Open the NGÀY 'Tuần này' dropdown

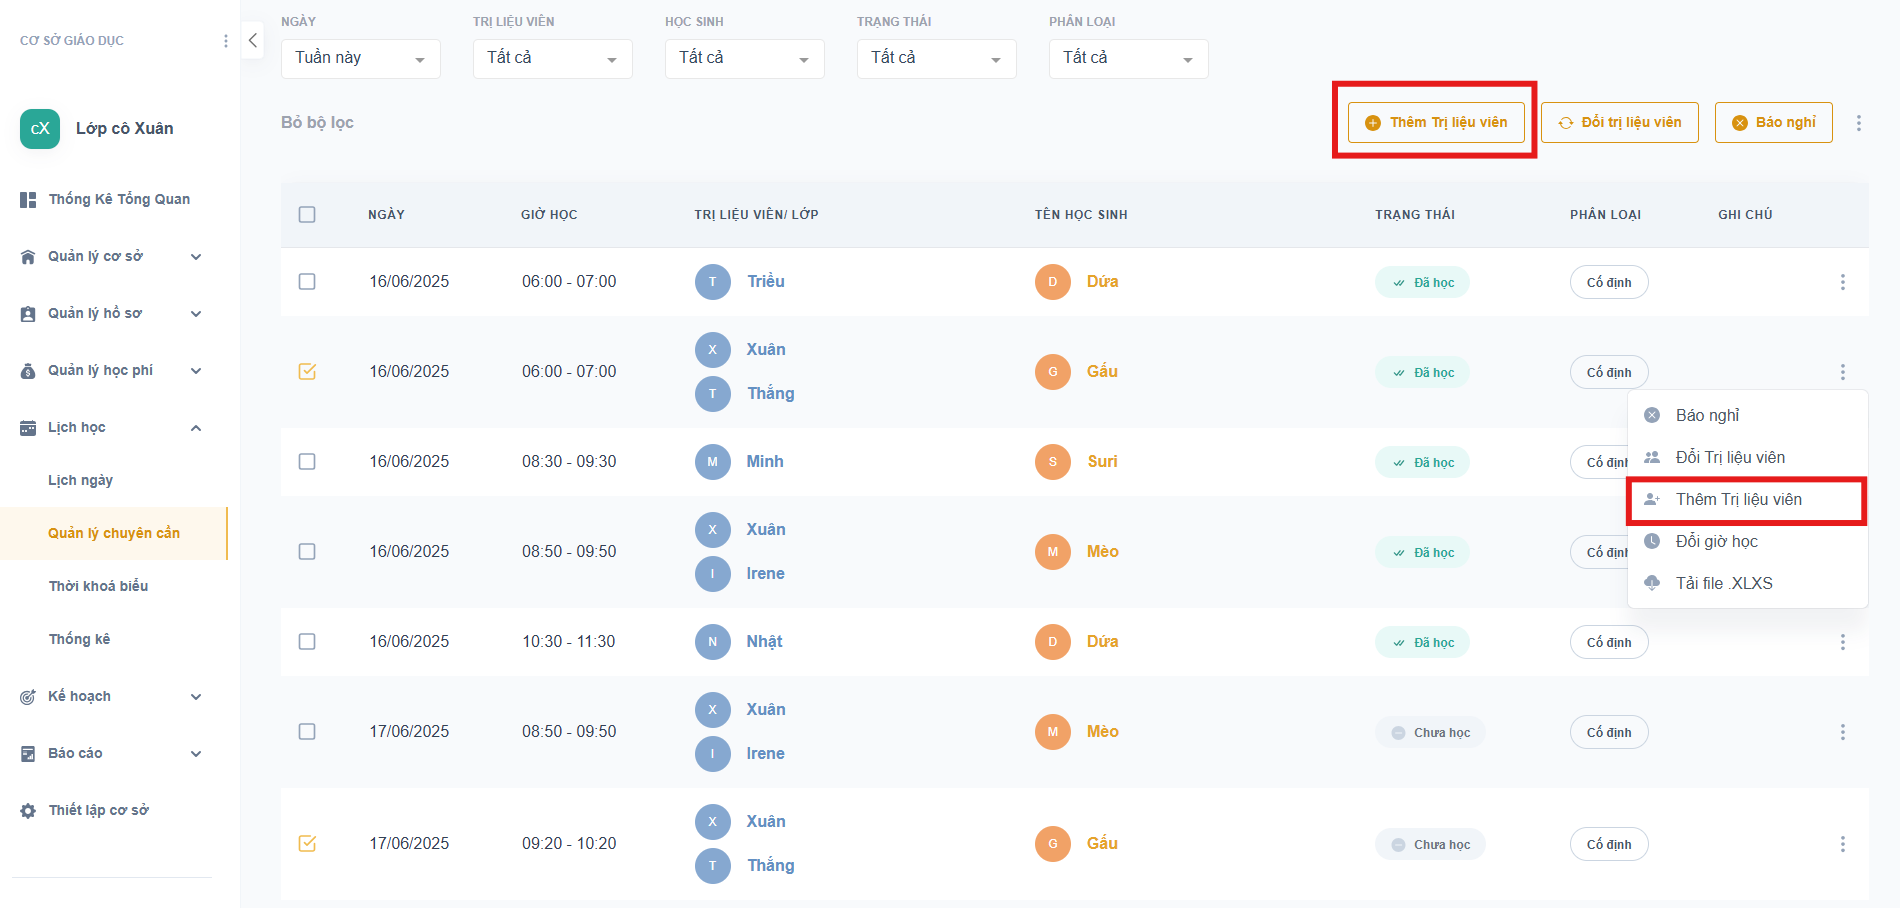pyautogui.click(x=360, y=59)
